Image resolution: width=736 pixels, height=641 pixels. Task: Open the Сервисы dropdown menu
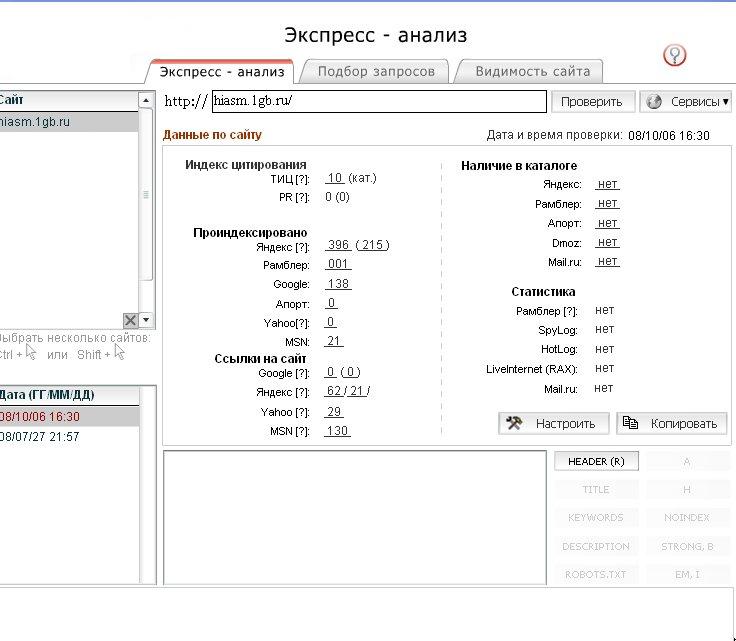[685, 101]
